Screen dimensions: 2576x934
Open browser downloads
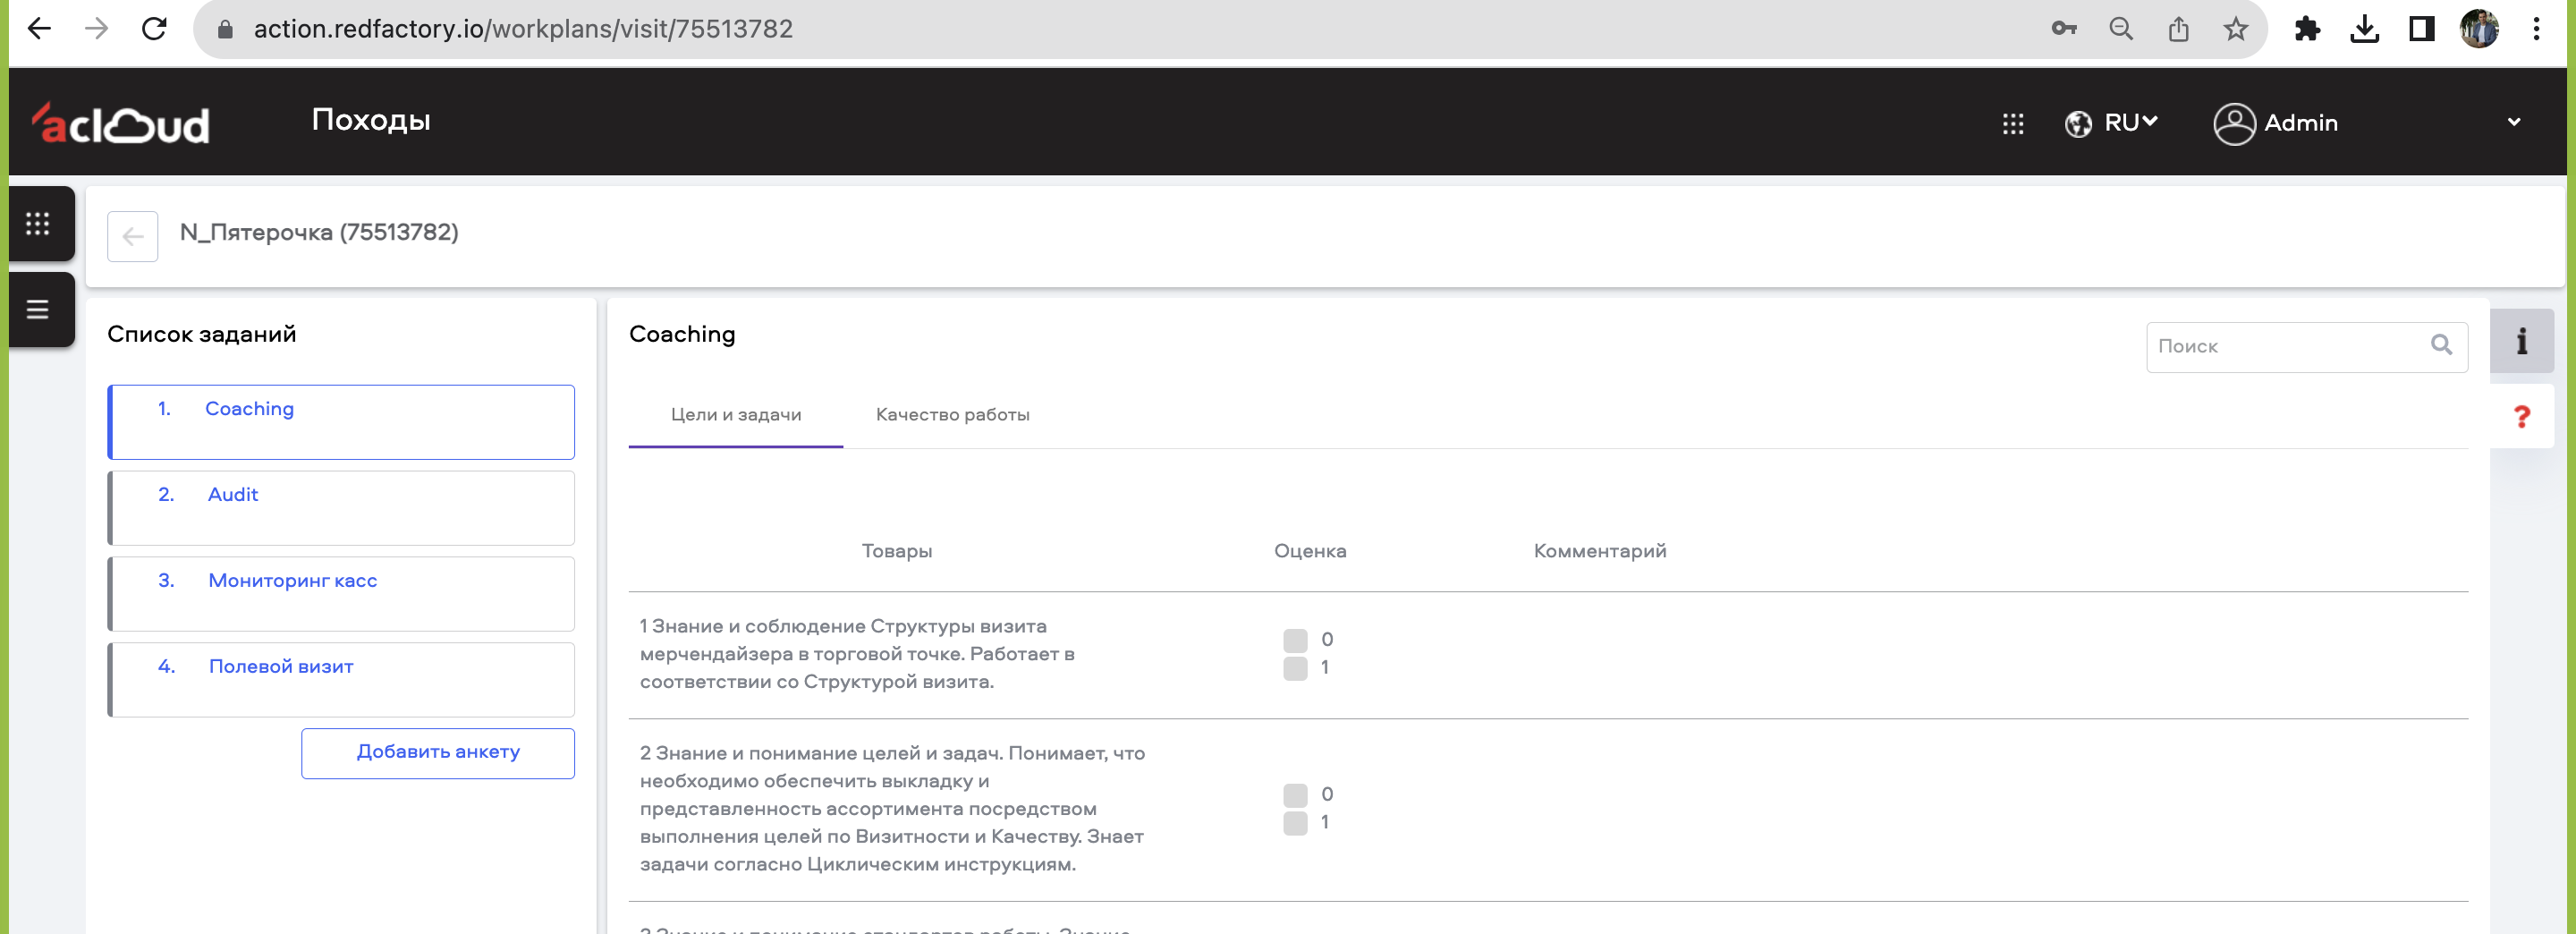pyautogui.click(x=2364, y=29)
